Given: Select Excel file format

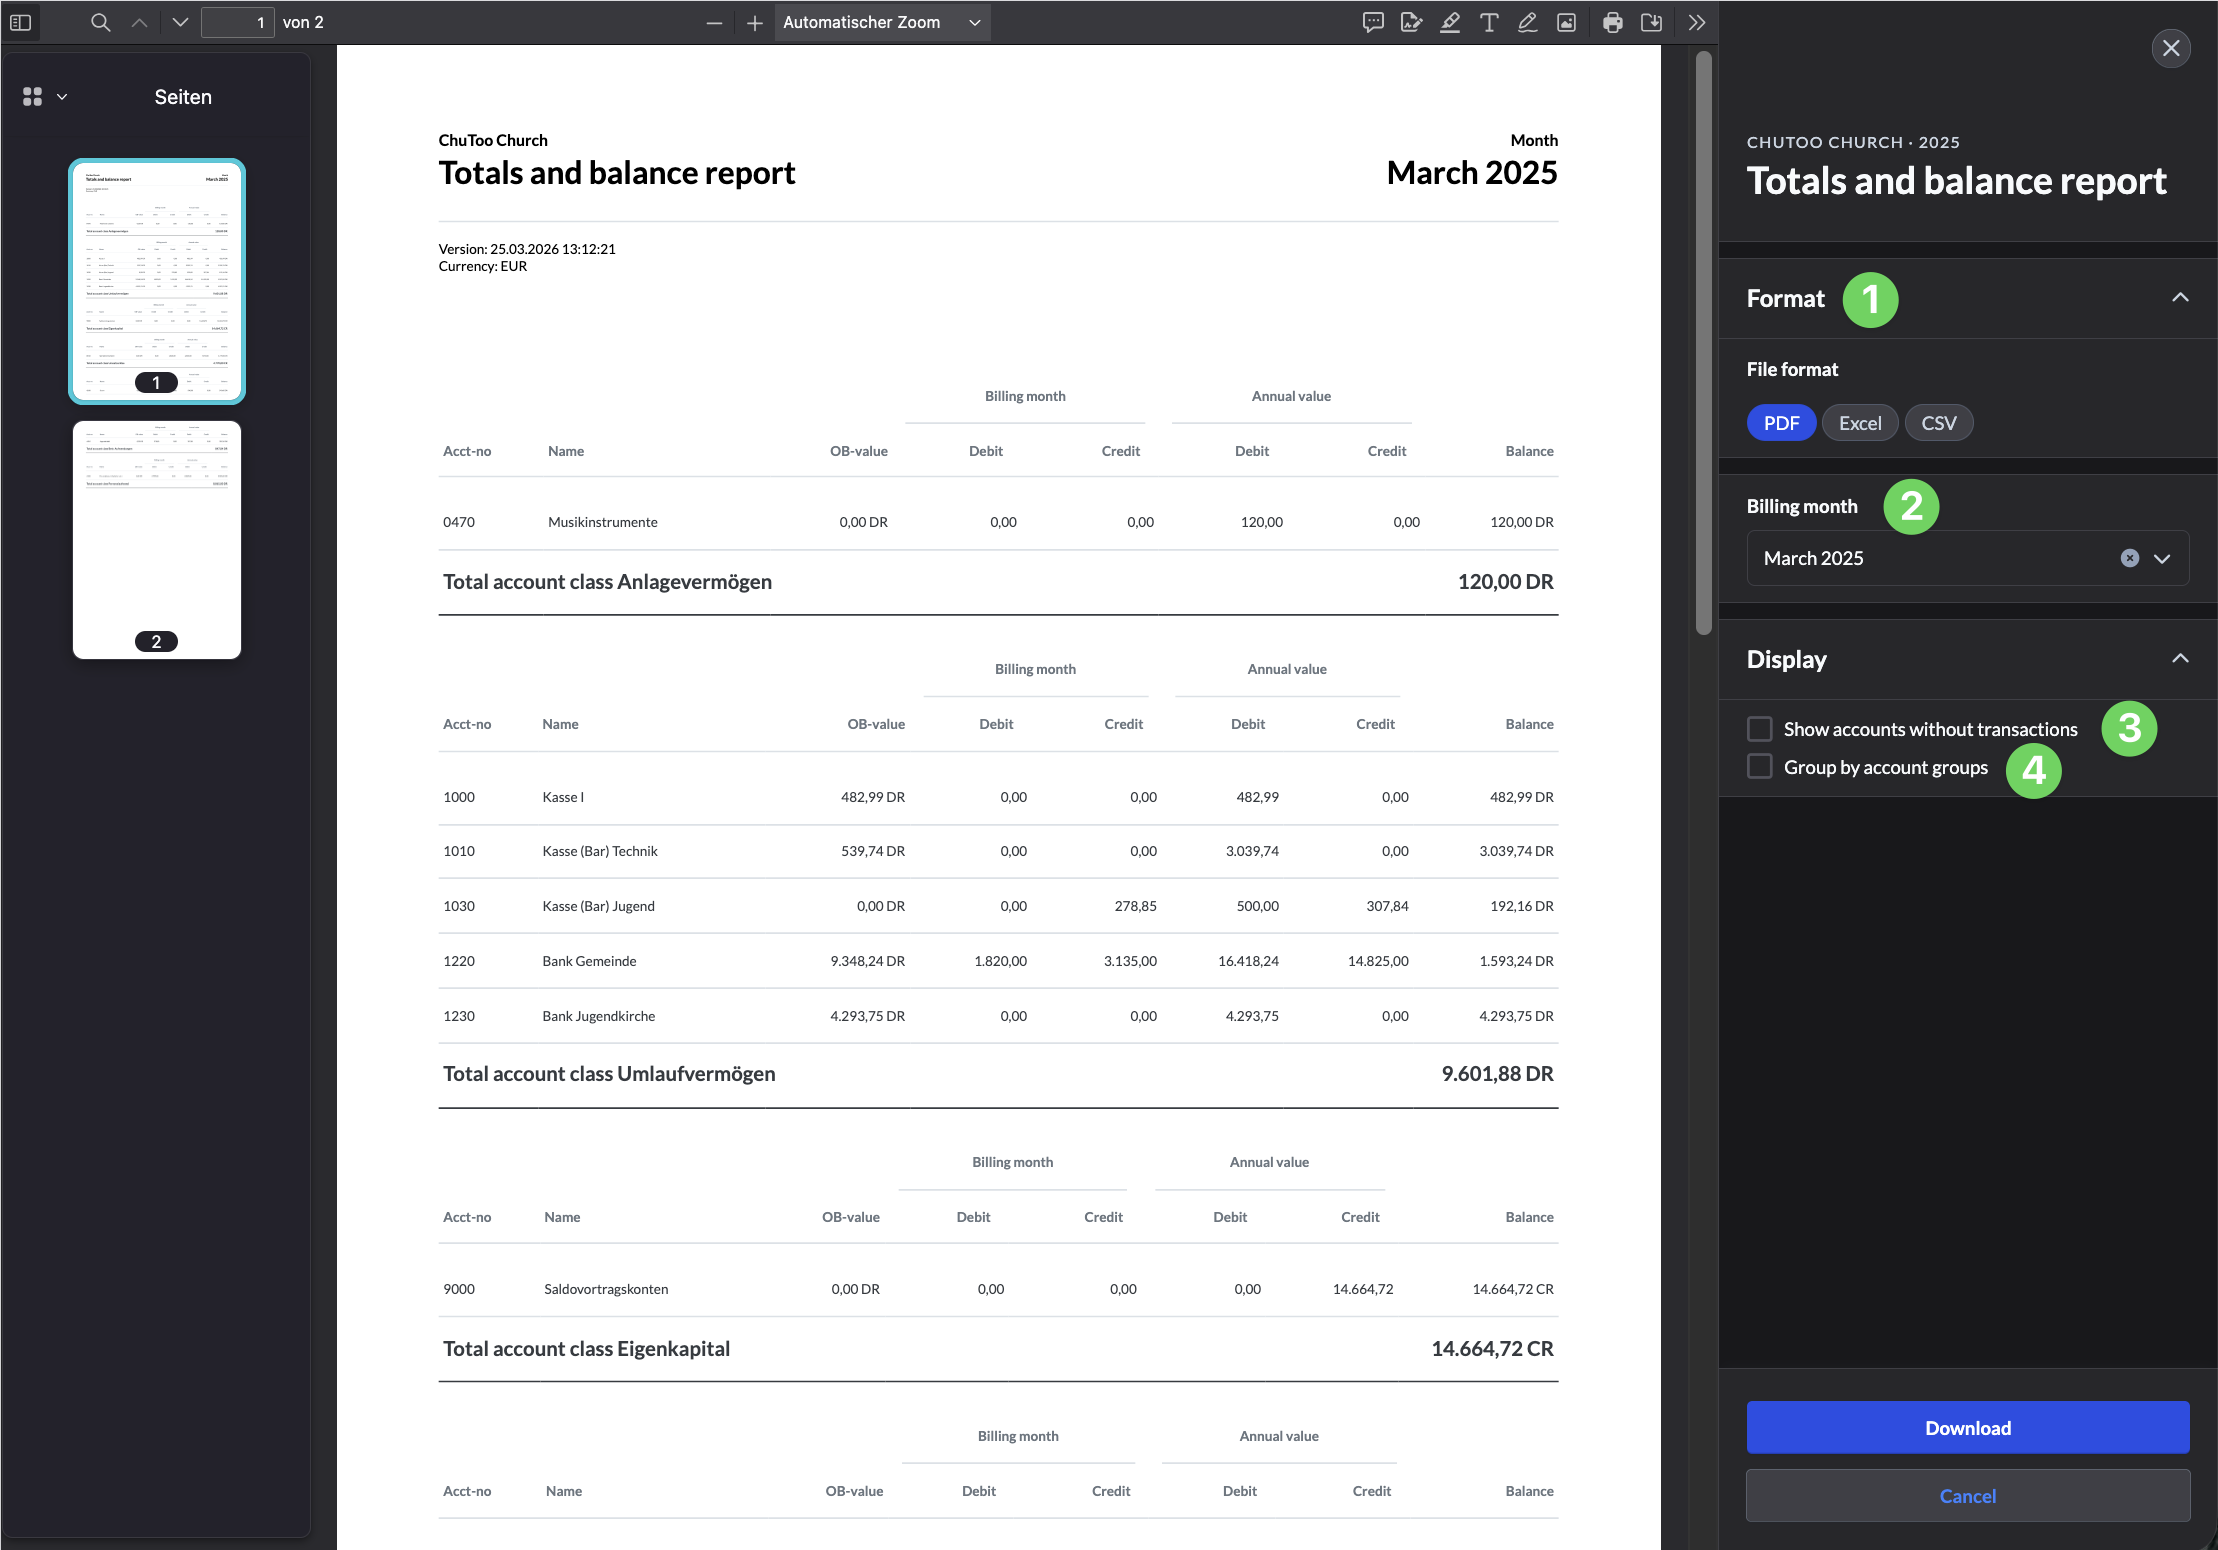Looking at the screenshot, I should 1859,423.
